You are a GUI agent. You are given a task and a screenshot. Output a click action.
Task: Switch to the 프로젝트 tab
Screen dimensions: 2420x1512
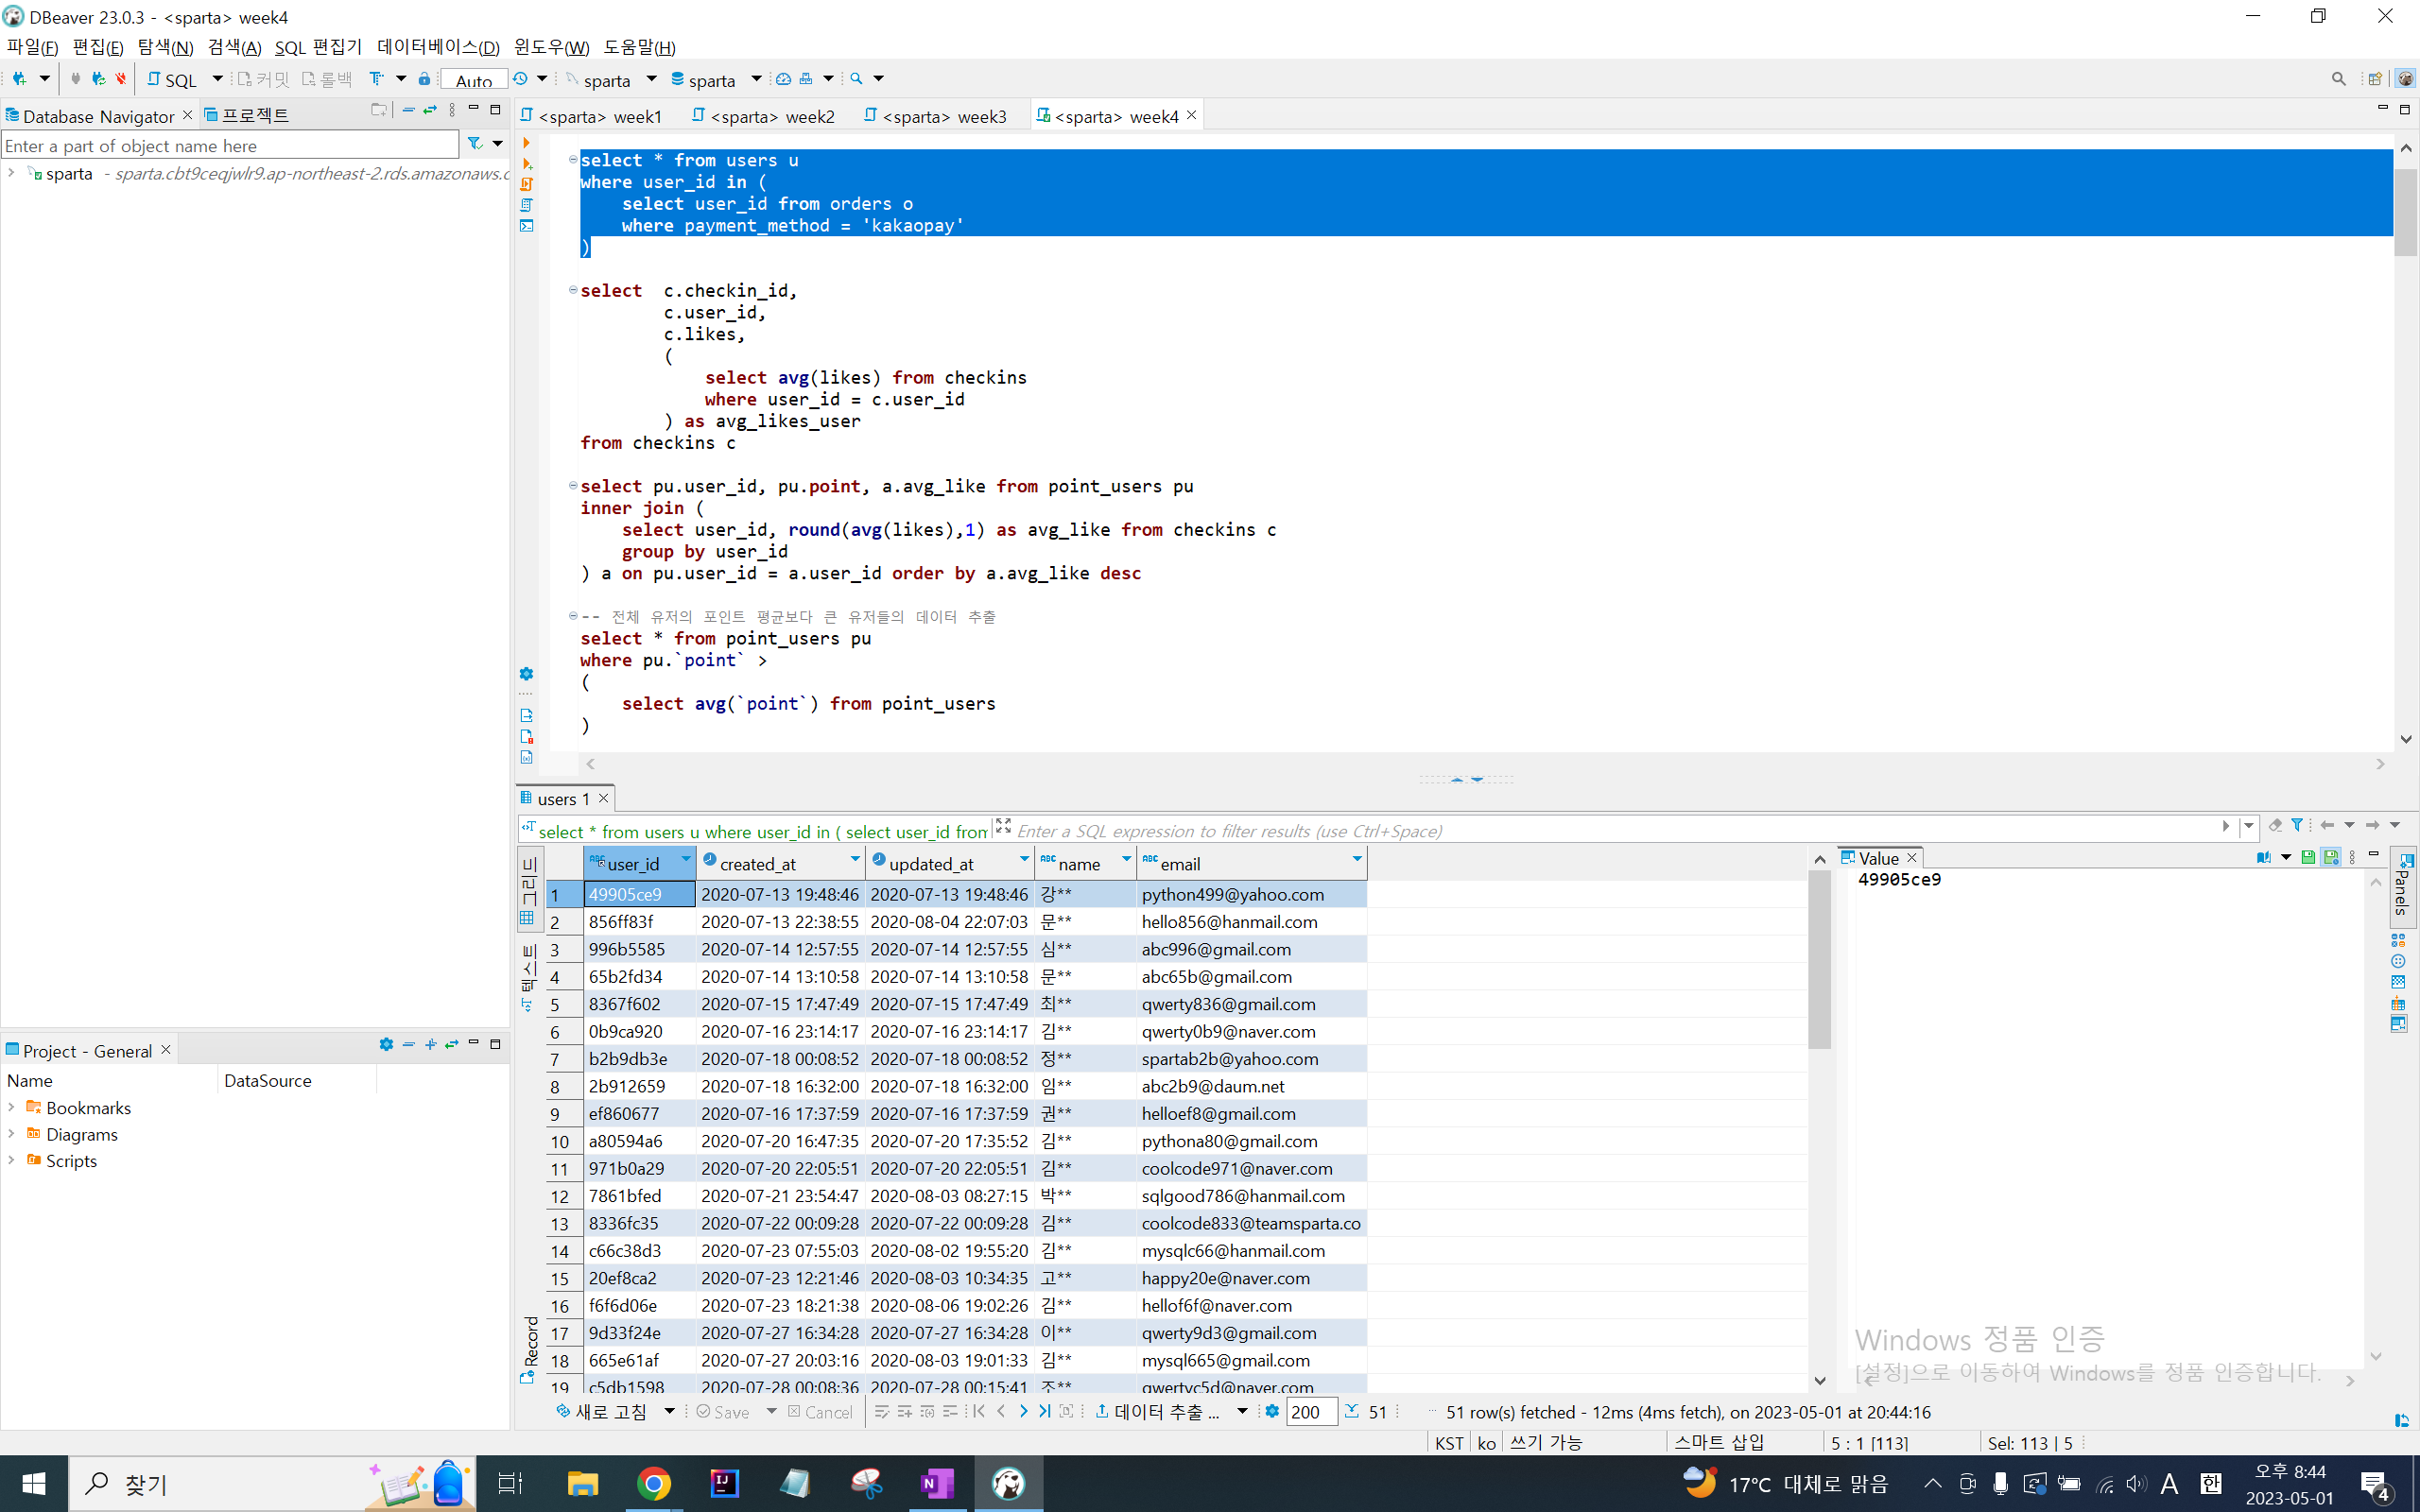246,115
